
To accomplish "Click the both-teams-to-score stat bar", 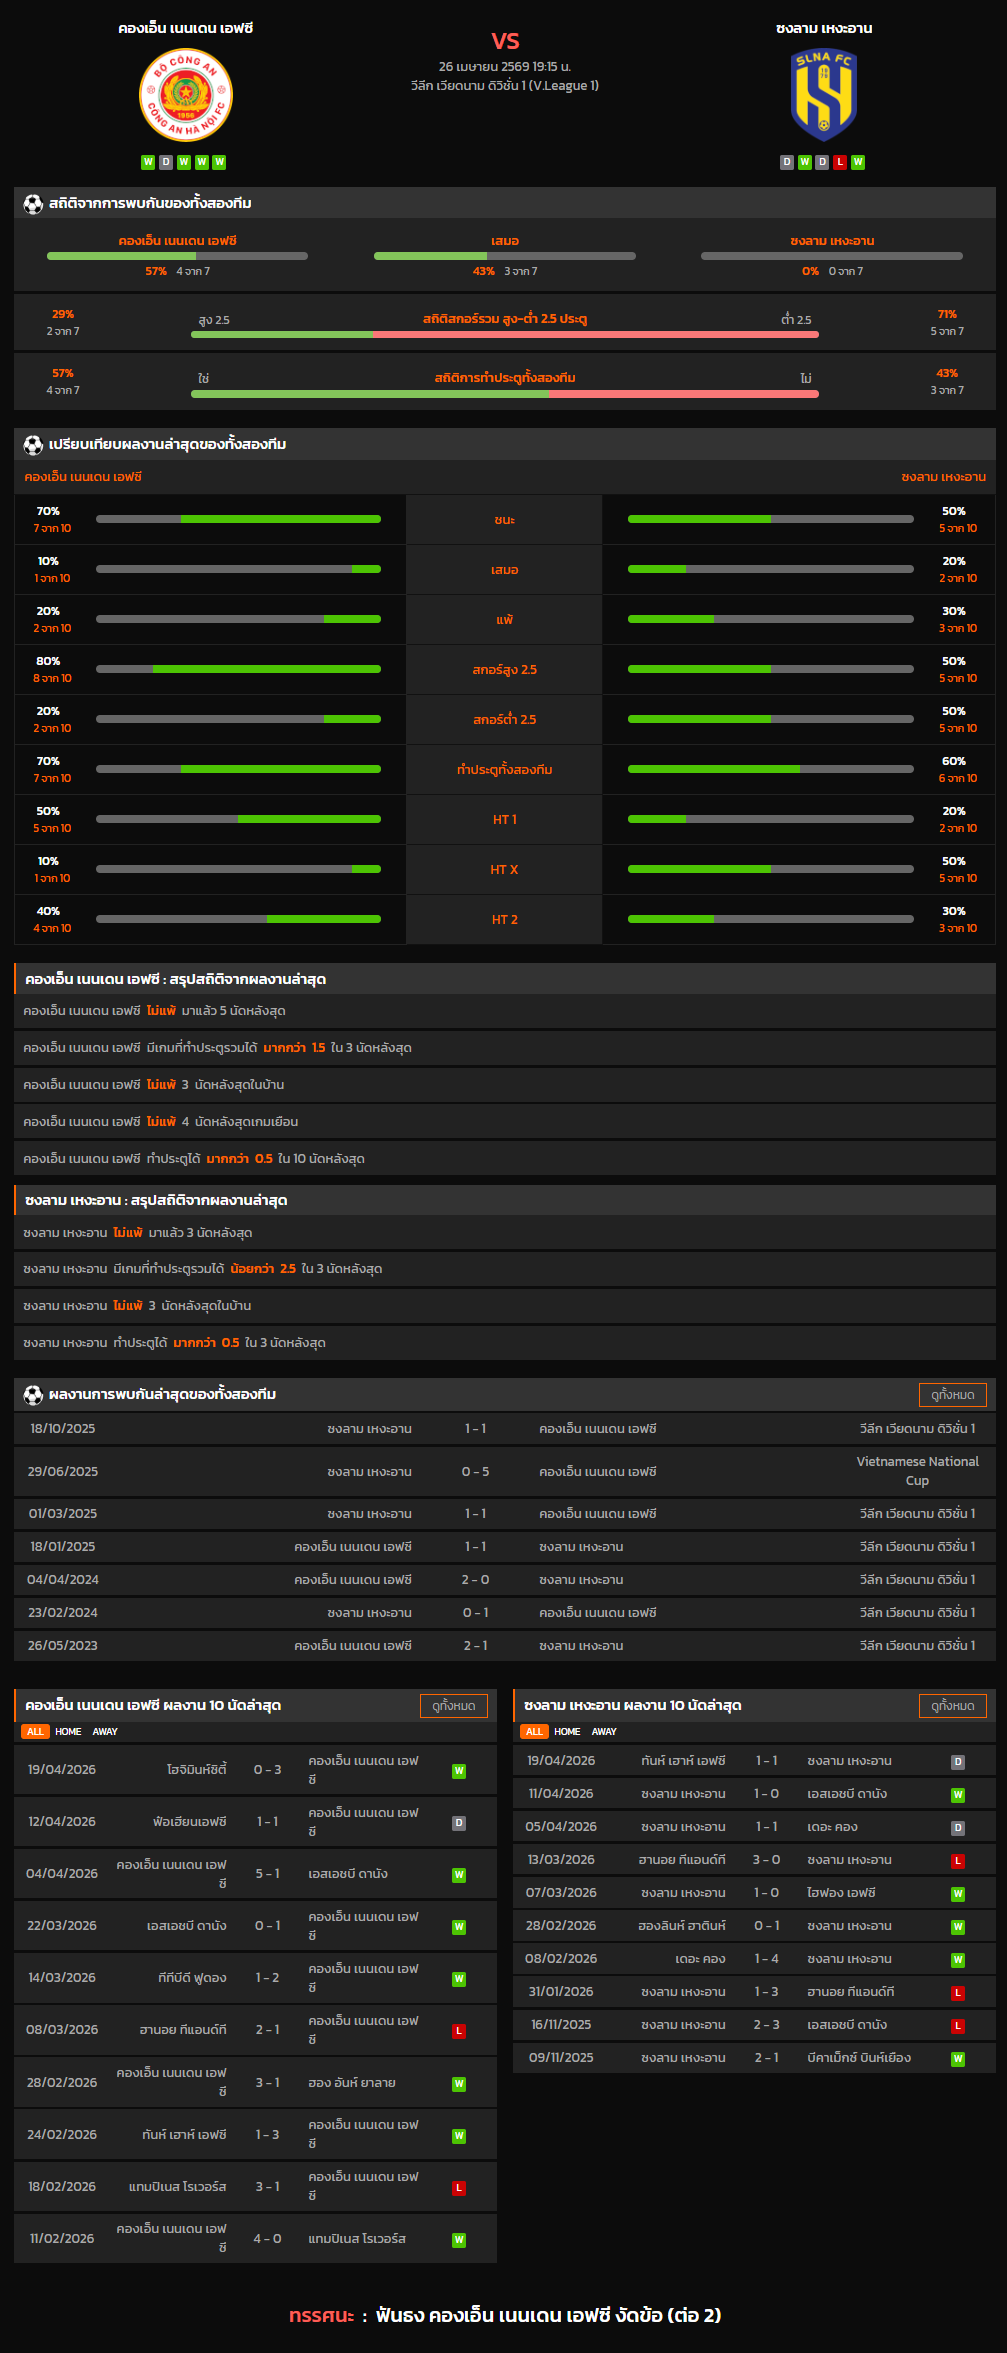I will 504,394.
